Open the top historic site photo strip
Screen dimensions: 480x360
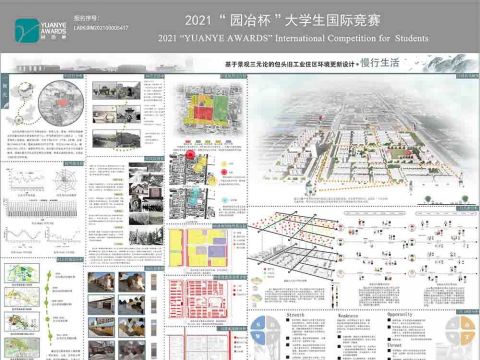pos(116,90)
